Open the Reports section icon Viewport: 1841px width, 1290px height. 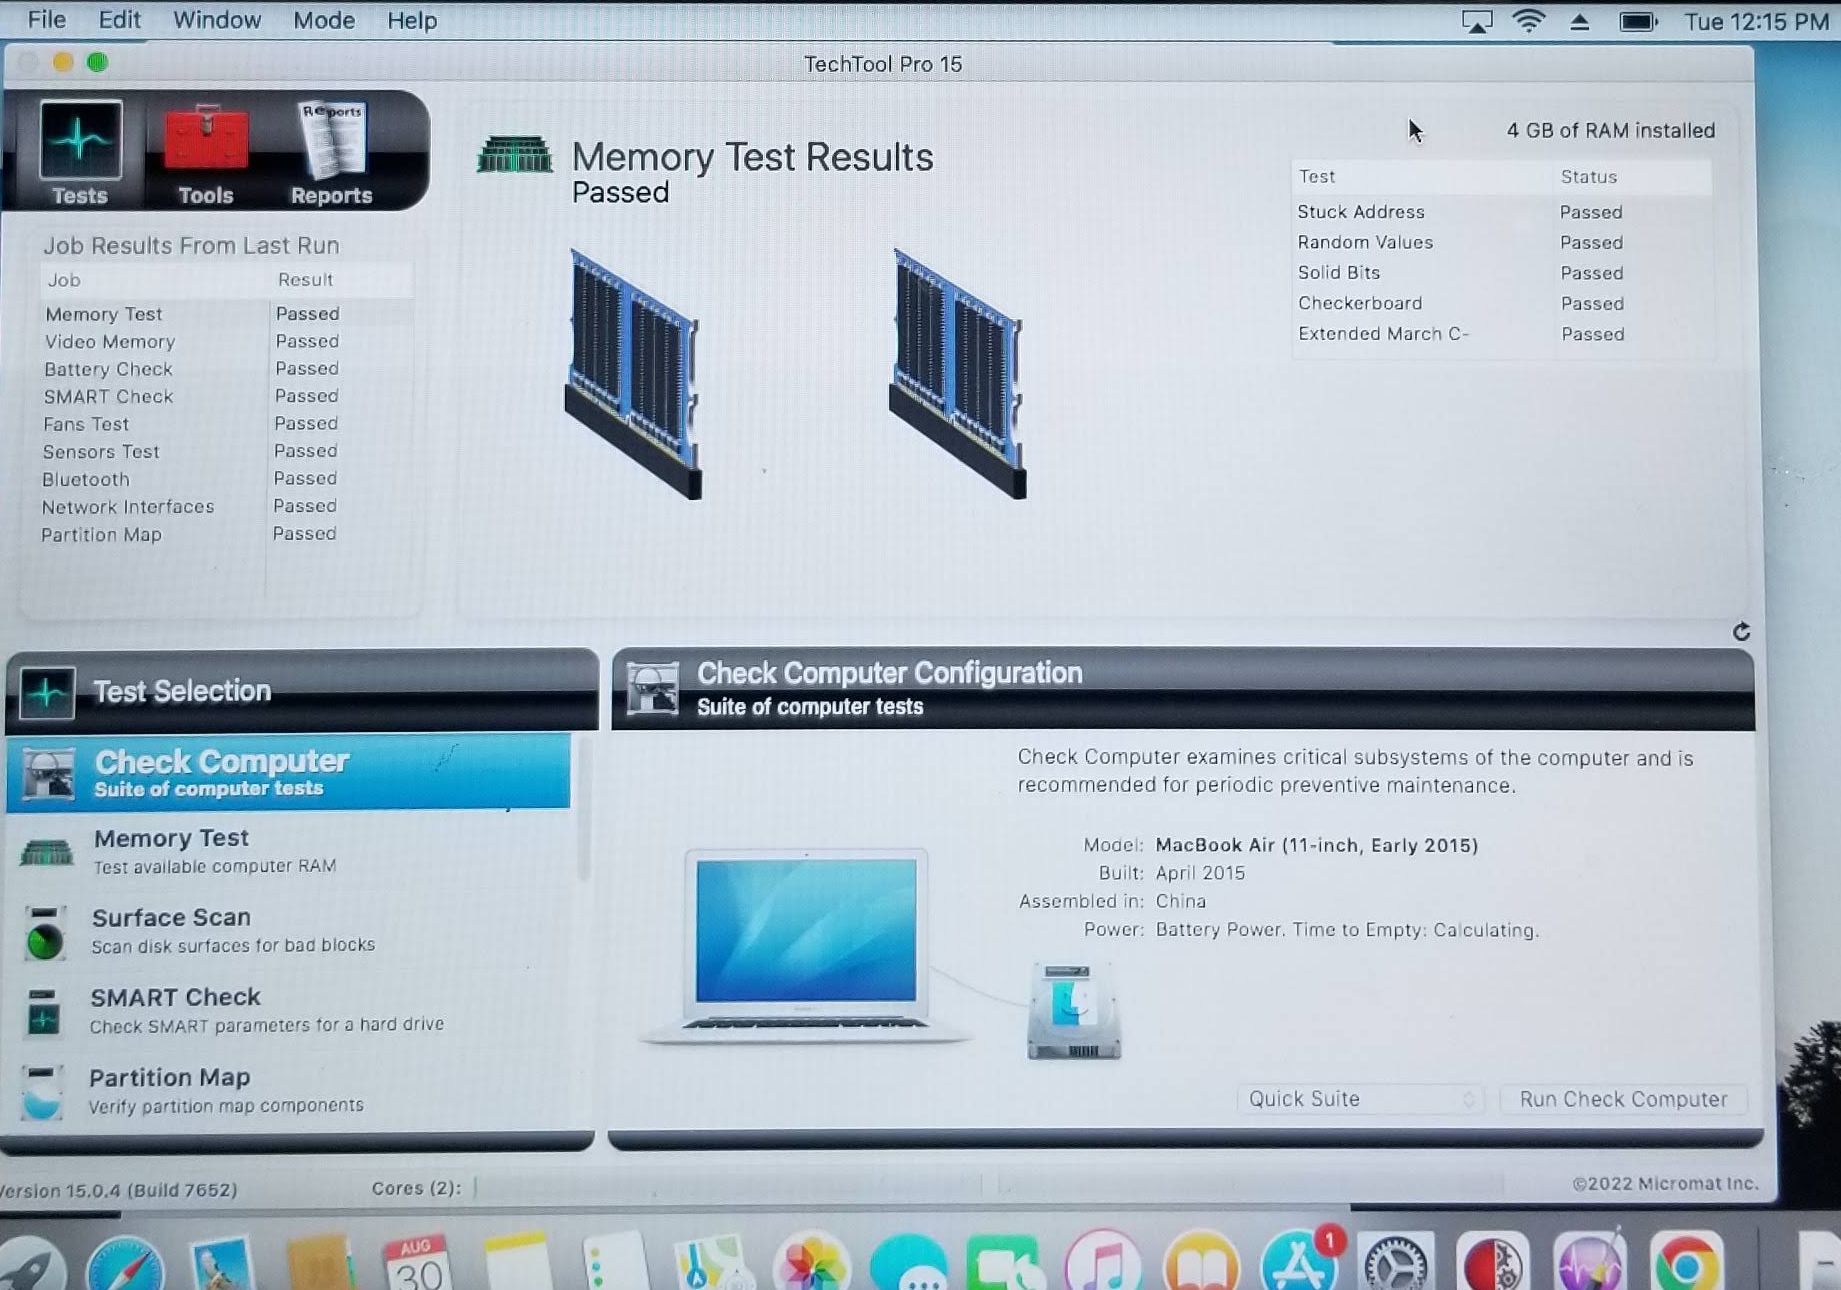click(x=331, y=152)
